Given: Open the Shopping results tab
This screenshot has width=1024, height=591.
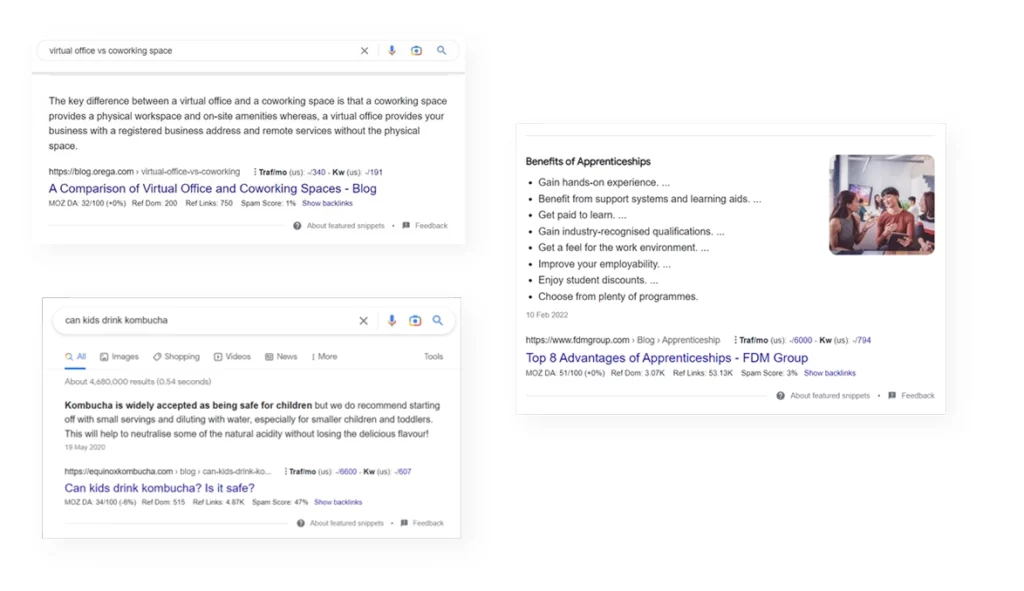Looking at the screenshot, I should (x=176, y=357).
